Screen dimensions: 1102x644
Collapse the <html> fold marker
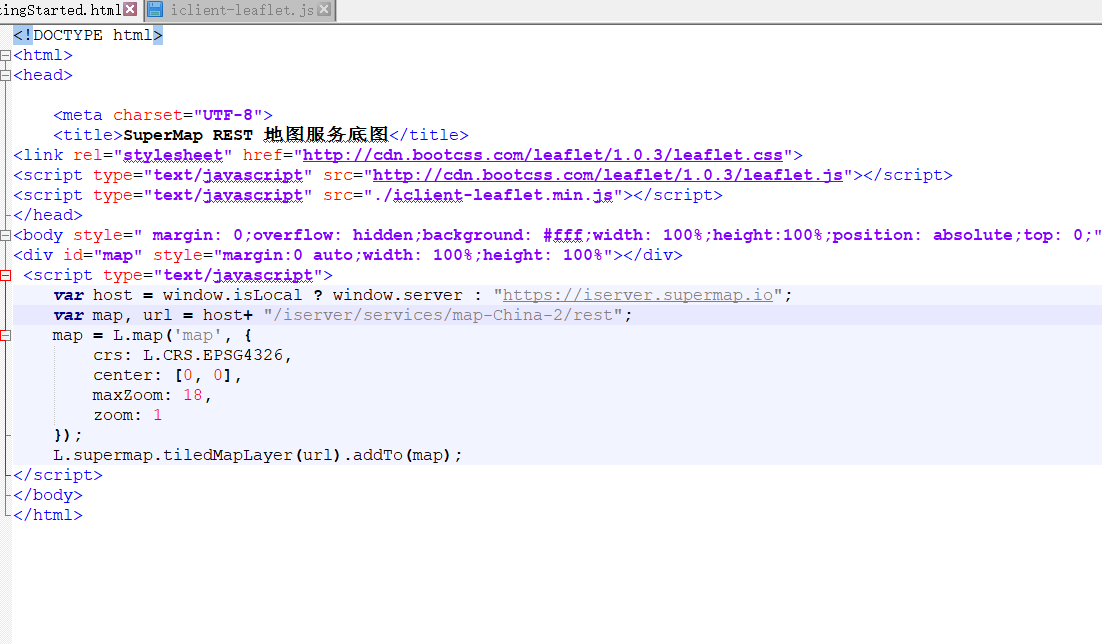point(6,56)
